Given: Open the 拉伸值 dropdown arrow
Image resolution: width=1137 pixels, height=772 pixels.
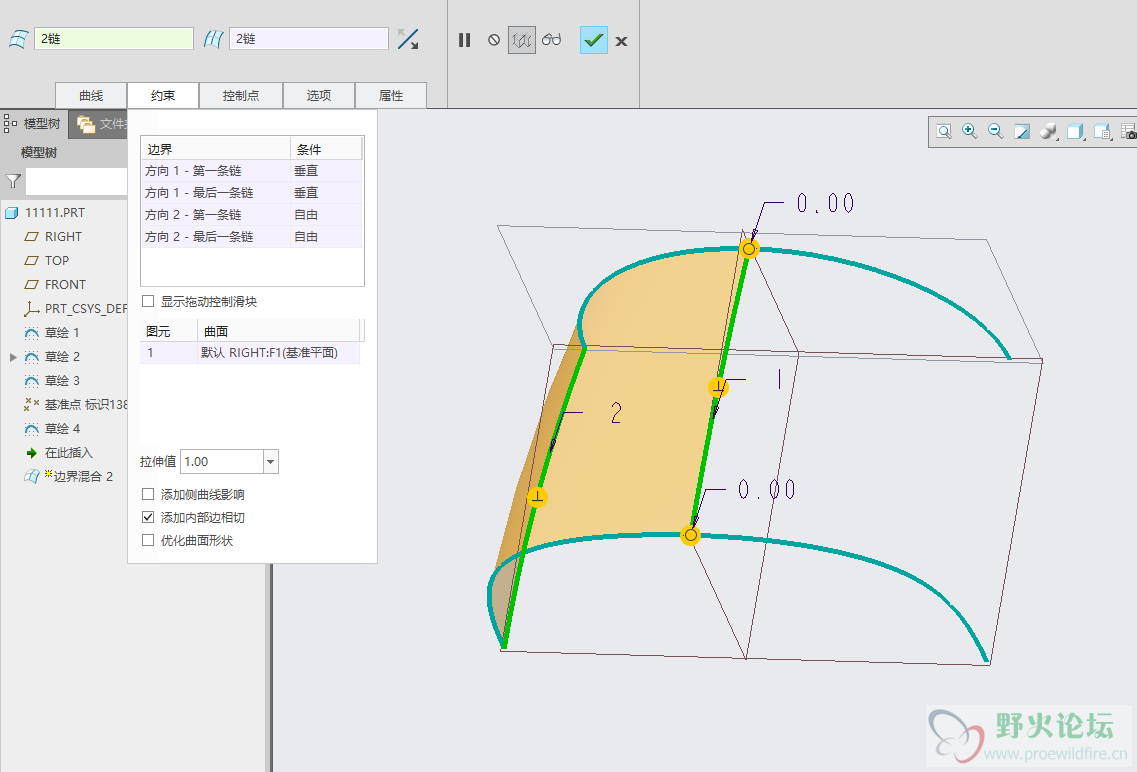Looking at the screenshot, I should click(270, 462).
